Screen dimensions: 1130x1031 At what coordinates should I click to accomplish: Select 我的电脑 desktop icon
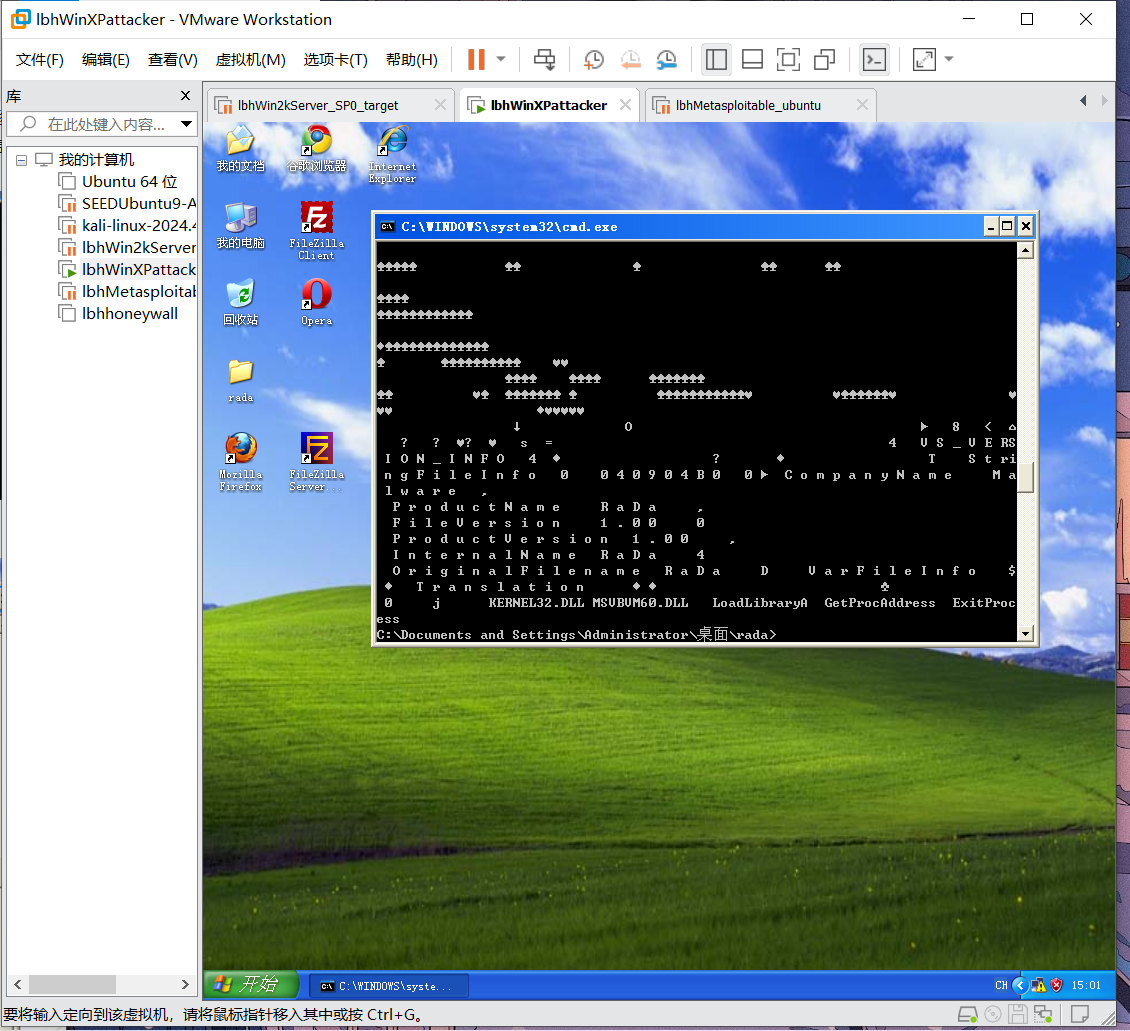(241, 226)
